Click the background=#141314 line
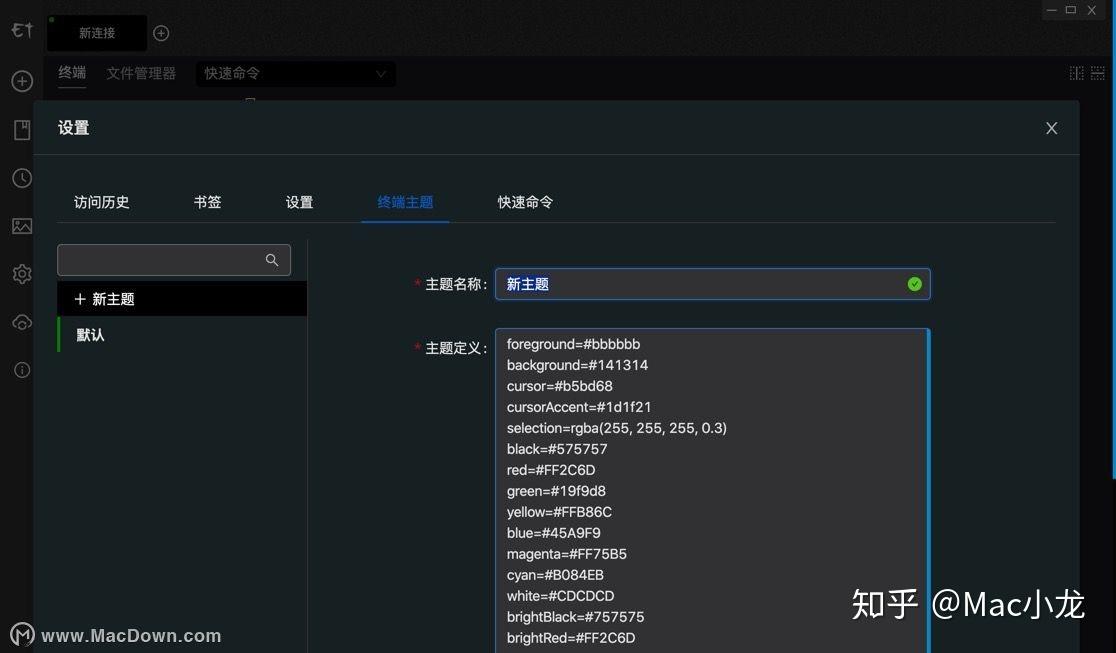The image size is (1116, 653). coord(577,365)
